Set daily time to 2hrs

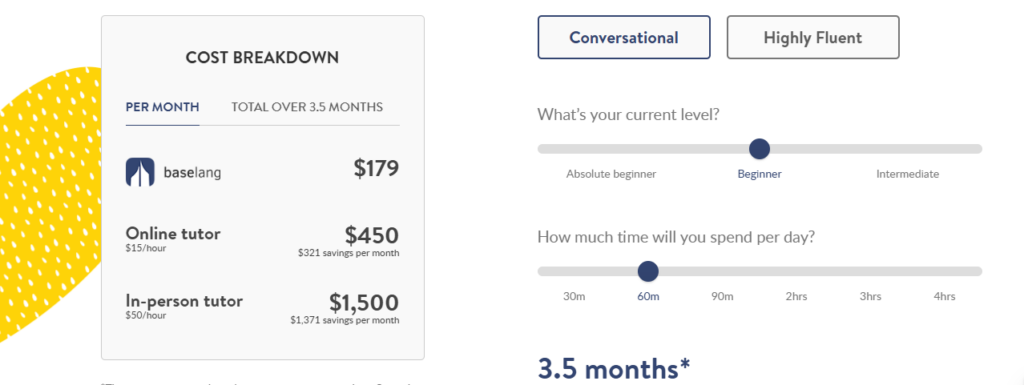pyautogui.click(x=796, y=296)
